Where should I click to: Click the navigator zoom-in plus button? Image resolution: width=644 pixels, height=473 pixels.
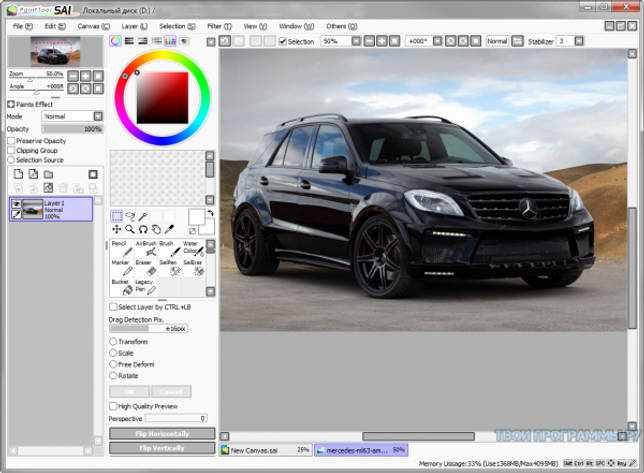click(85, 76)
